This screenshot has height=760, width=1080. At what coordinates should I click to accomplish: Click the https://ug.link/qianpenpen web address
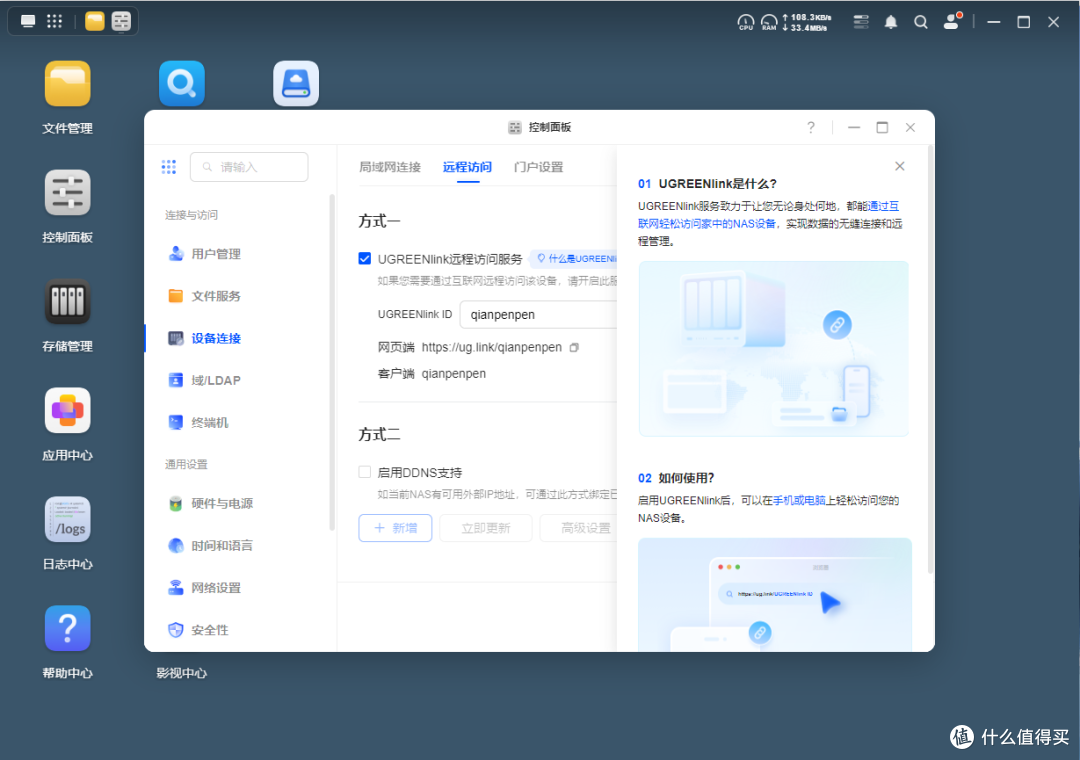[492, 347]
